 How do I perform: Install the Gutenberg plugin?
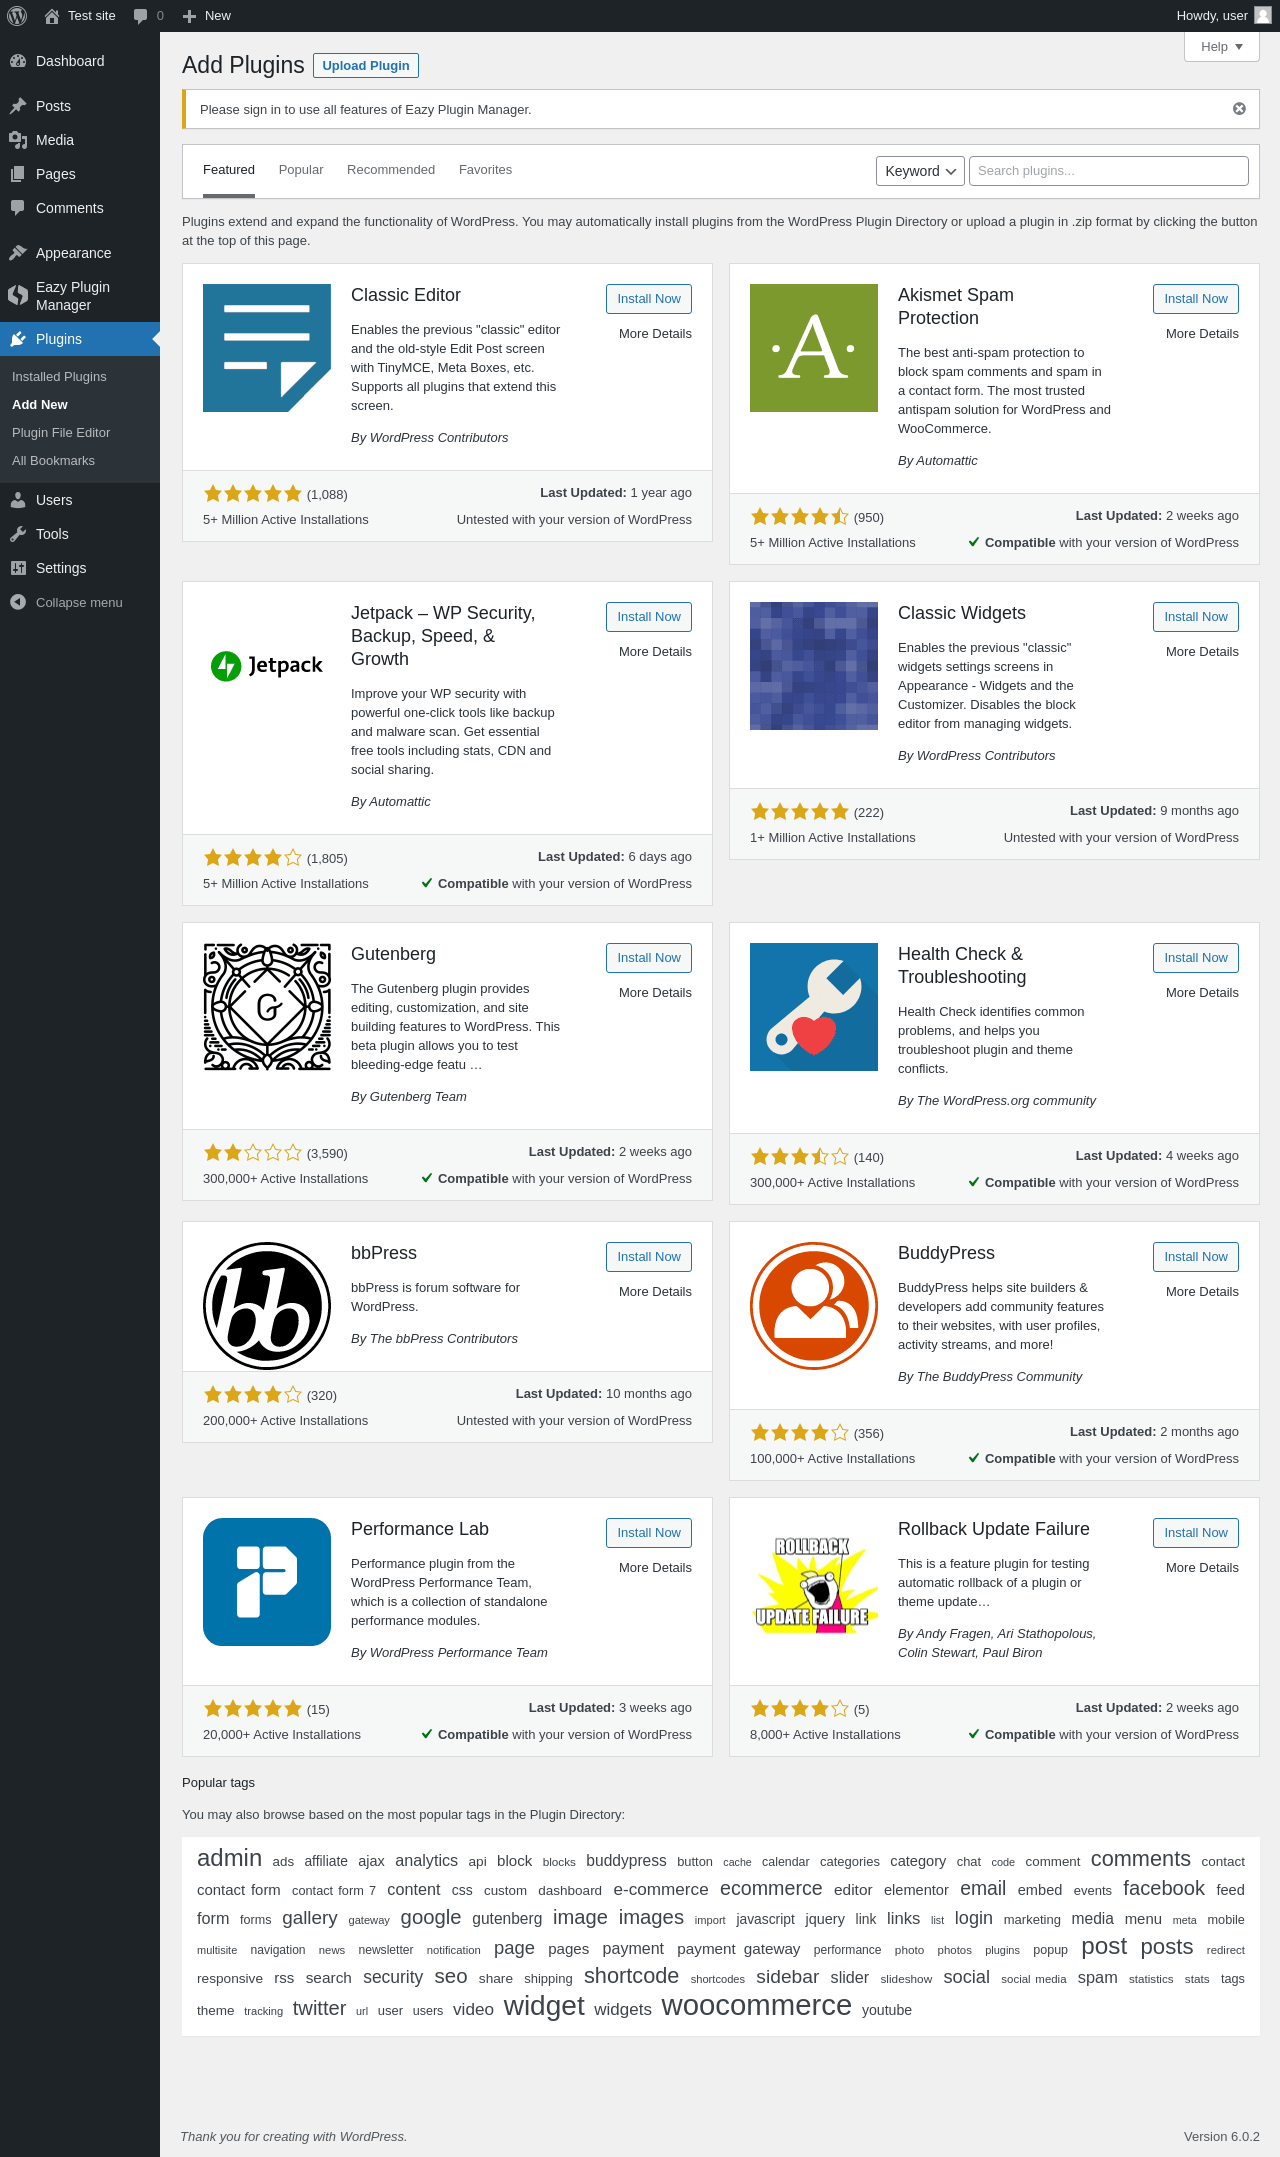[x=649, y=958]
